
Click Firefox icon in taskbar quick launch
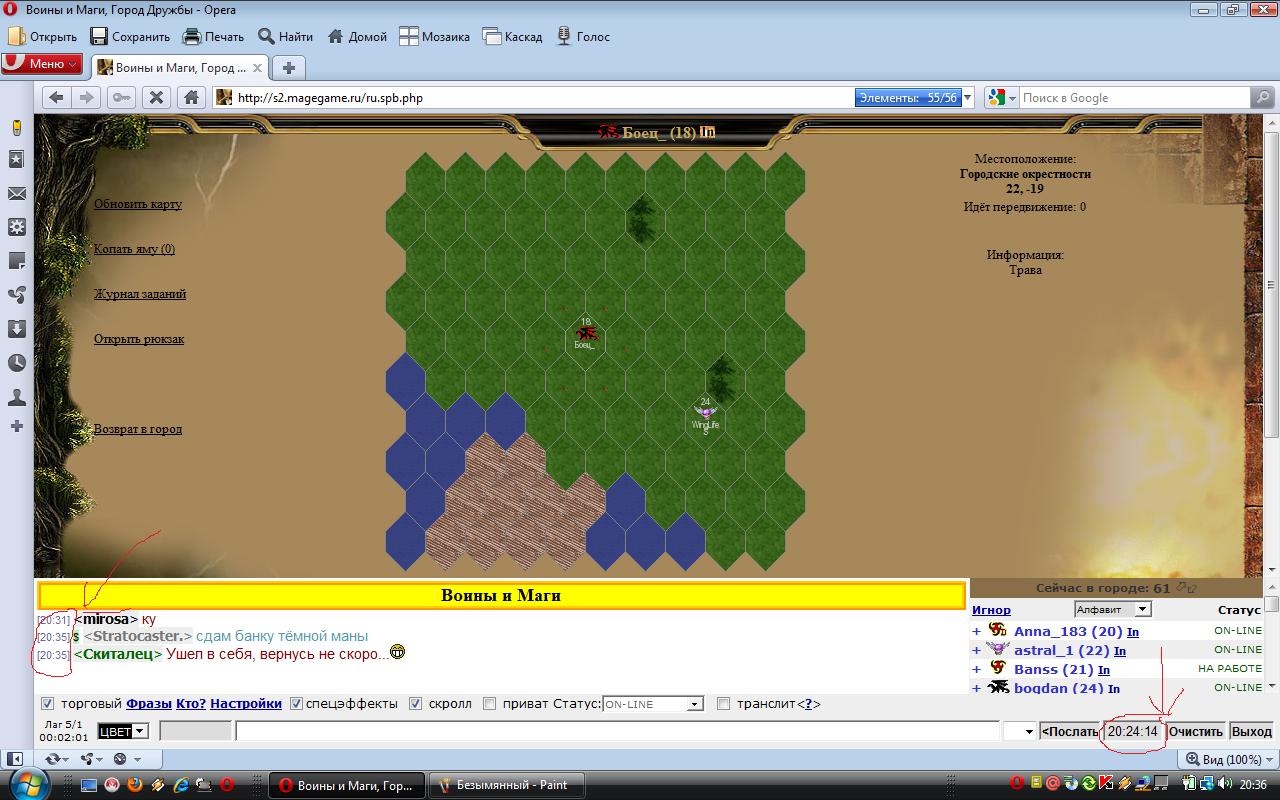[136, 784]
